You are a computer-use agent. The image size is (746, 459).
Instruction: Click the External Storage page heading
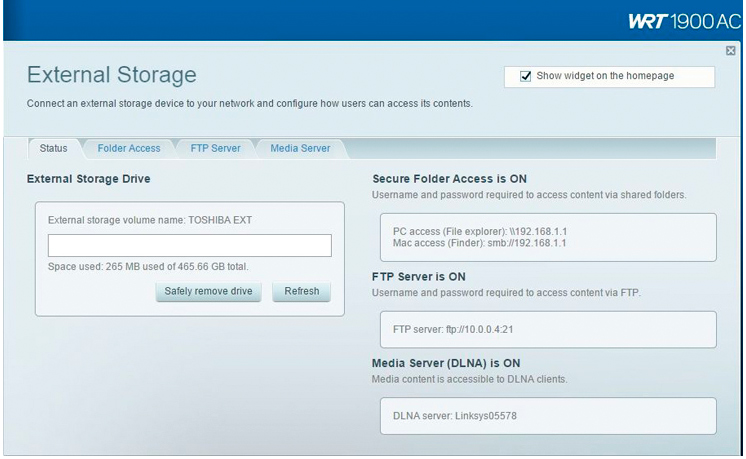(111, 75)
